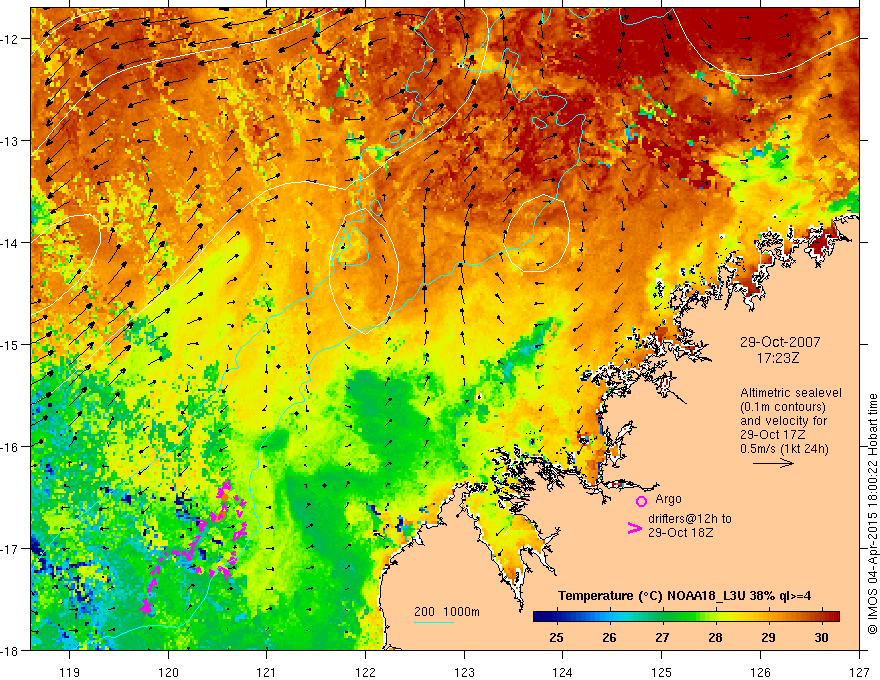Image resolution: width=880 pixels, height=680 pixels.
Task: Click the magenta drifter arrowhead legend symbol
Action: pos(635,528)
